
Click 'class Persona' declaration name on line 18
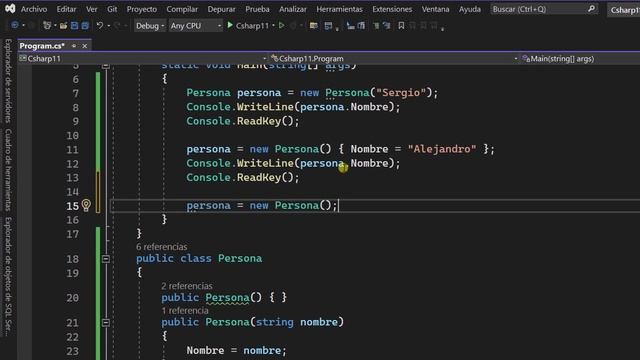[240, 258]
